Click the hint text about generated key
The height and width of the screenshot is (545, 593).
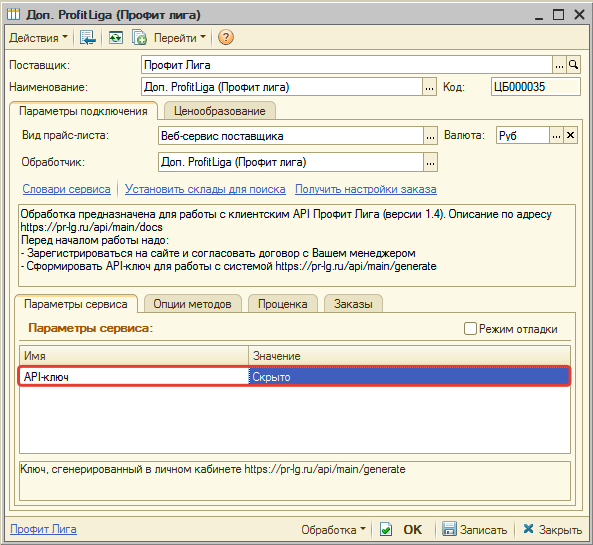point(295,481)
